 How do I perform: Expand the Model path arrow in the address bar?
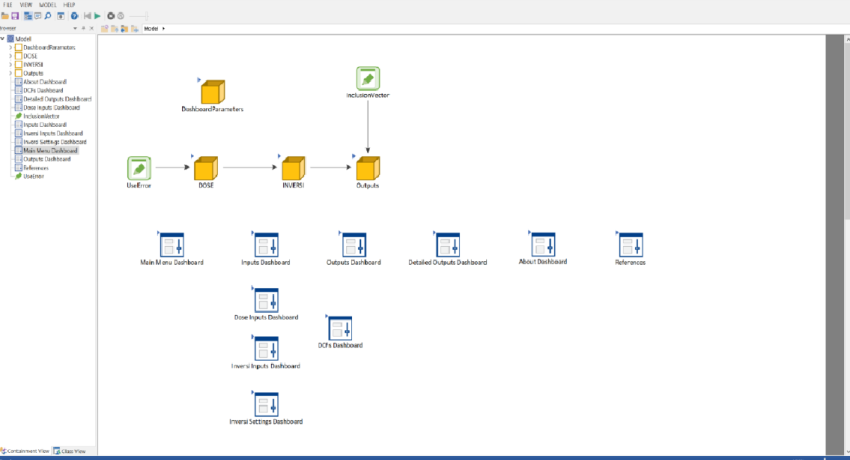[163, 29]
